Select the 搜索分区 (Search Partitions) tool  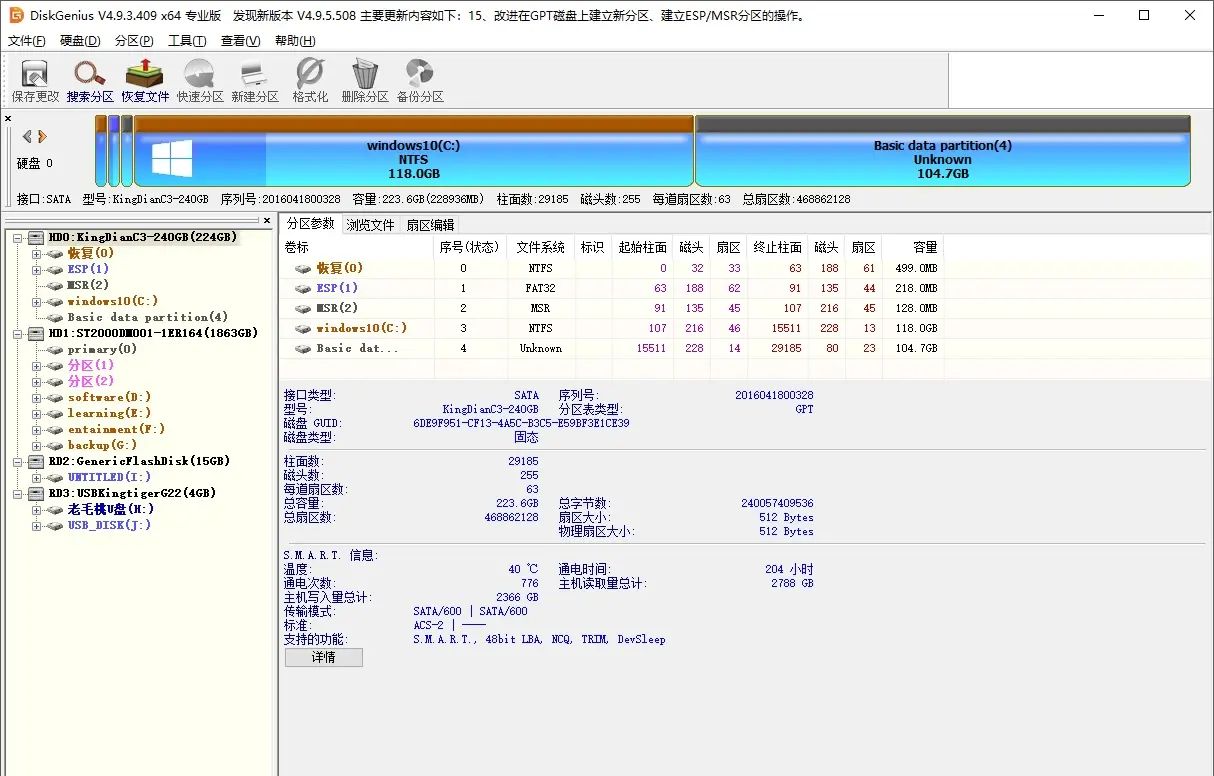(x=89, y=80)
